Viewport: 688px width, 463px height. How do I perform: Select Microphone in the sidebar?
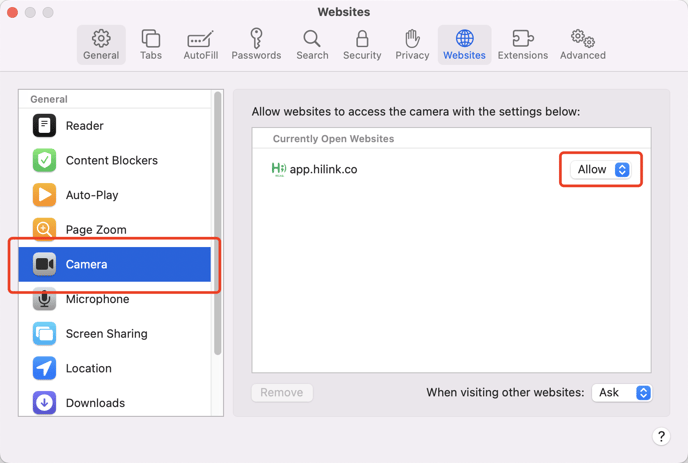pos(97,299)
